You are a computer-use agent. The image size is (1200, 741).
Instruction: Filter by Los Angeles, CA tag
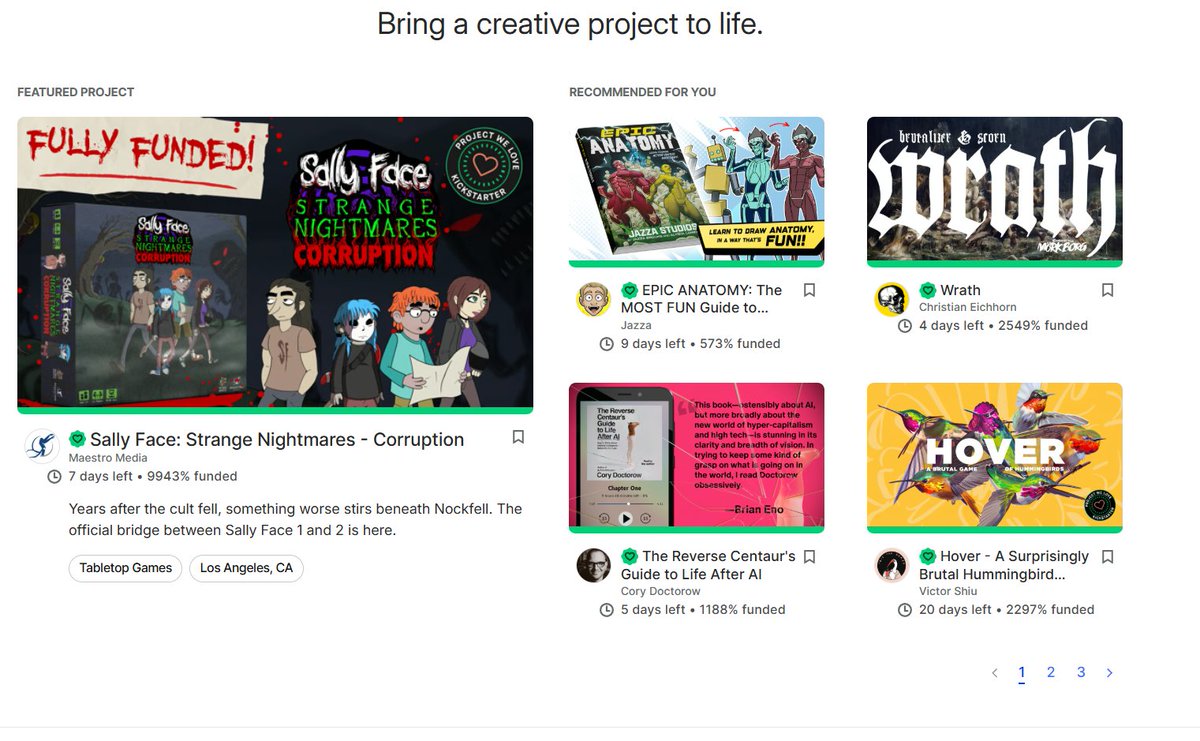pyautogui.click(x=246, y=568)
